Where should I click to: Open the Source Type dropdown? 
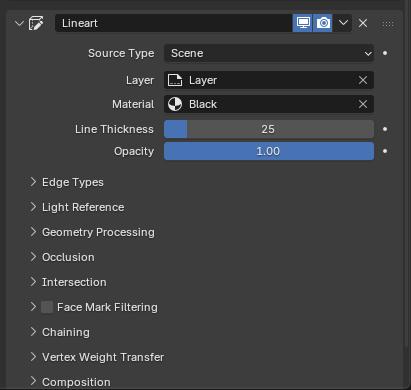click(269, 53)
